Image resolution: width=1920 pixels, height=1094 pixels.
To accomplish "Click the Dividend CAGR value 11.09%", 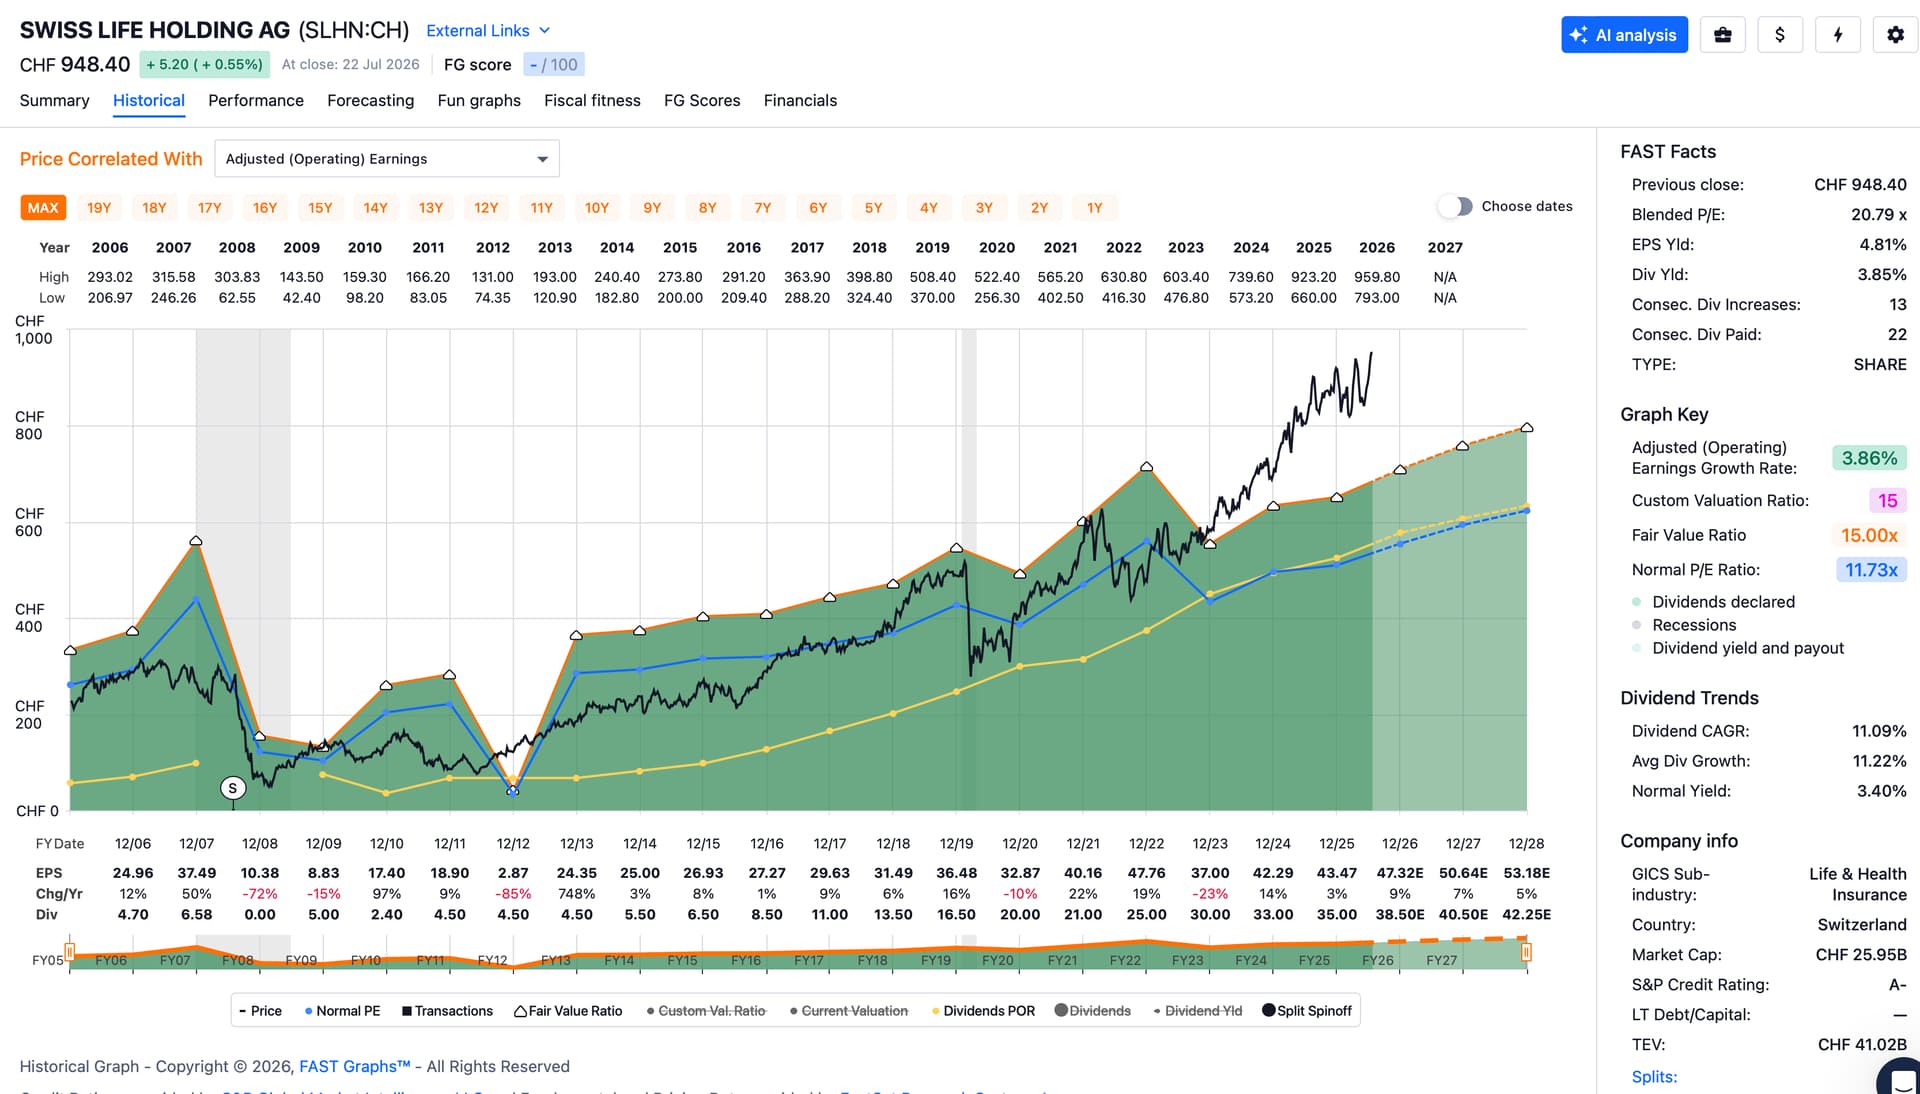I will tap(1879, 731).
